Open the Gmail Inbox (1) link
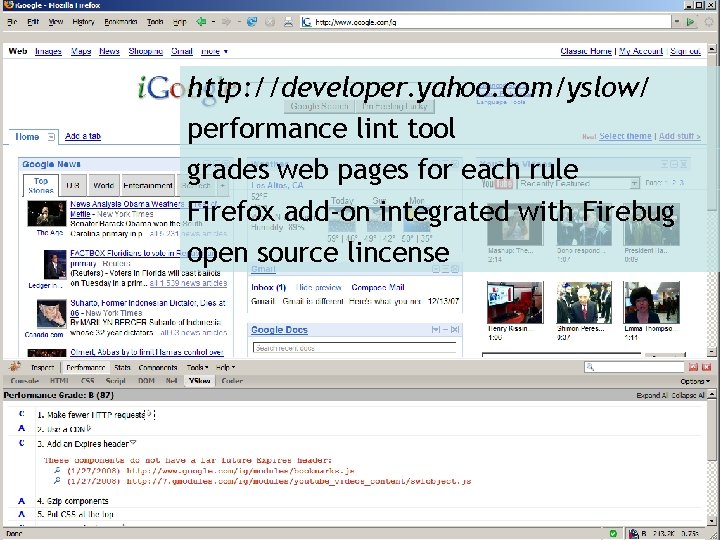720x540 pixels. coord(269,287)
